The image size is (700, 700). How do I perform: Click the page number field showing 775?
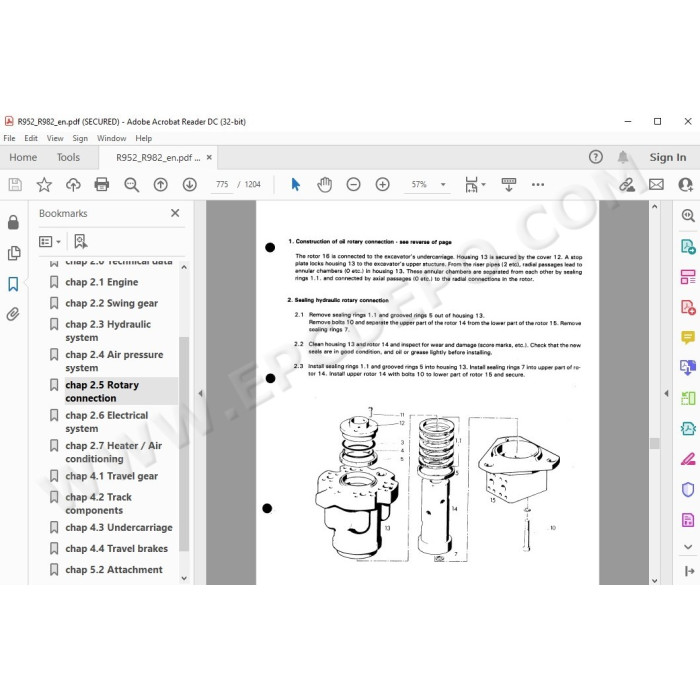tap(222, 184)
